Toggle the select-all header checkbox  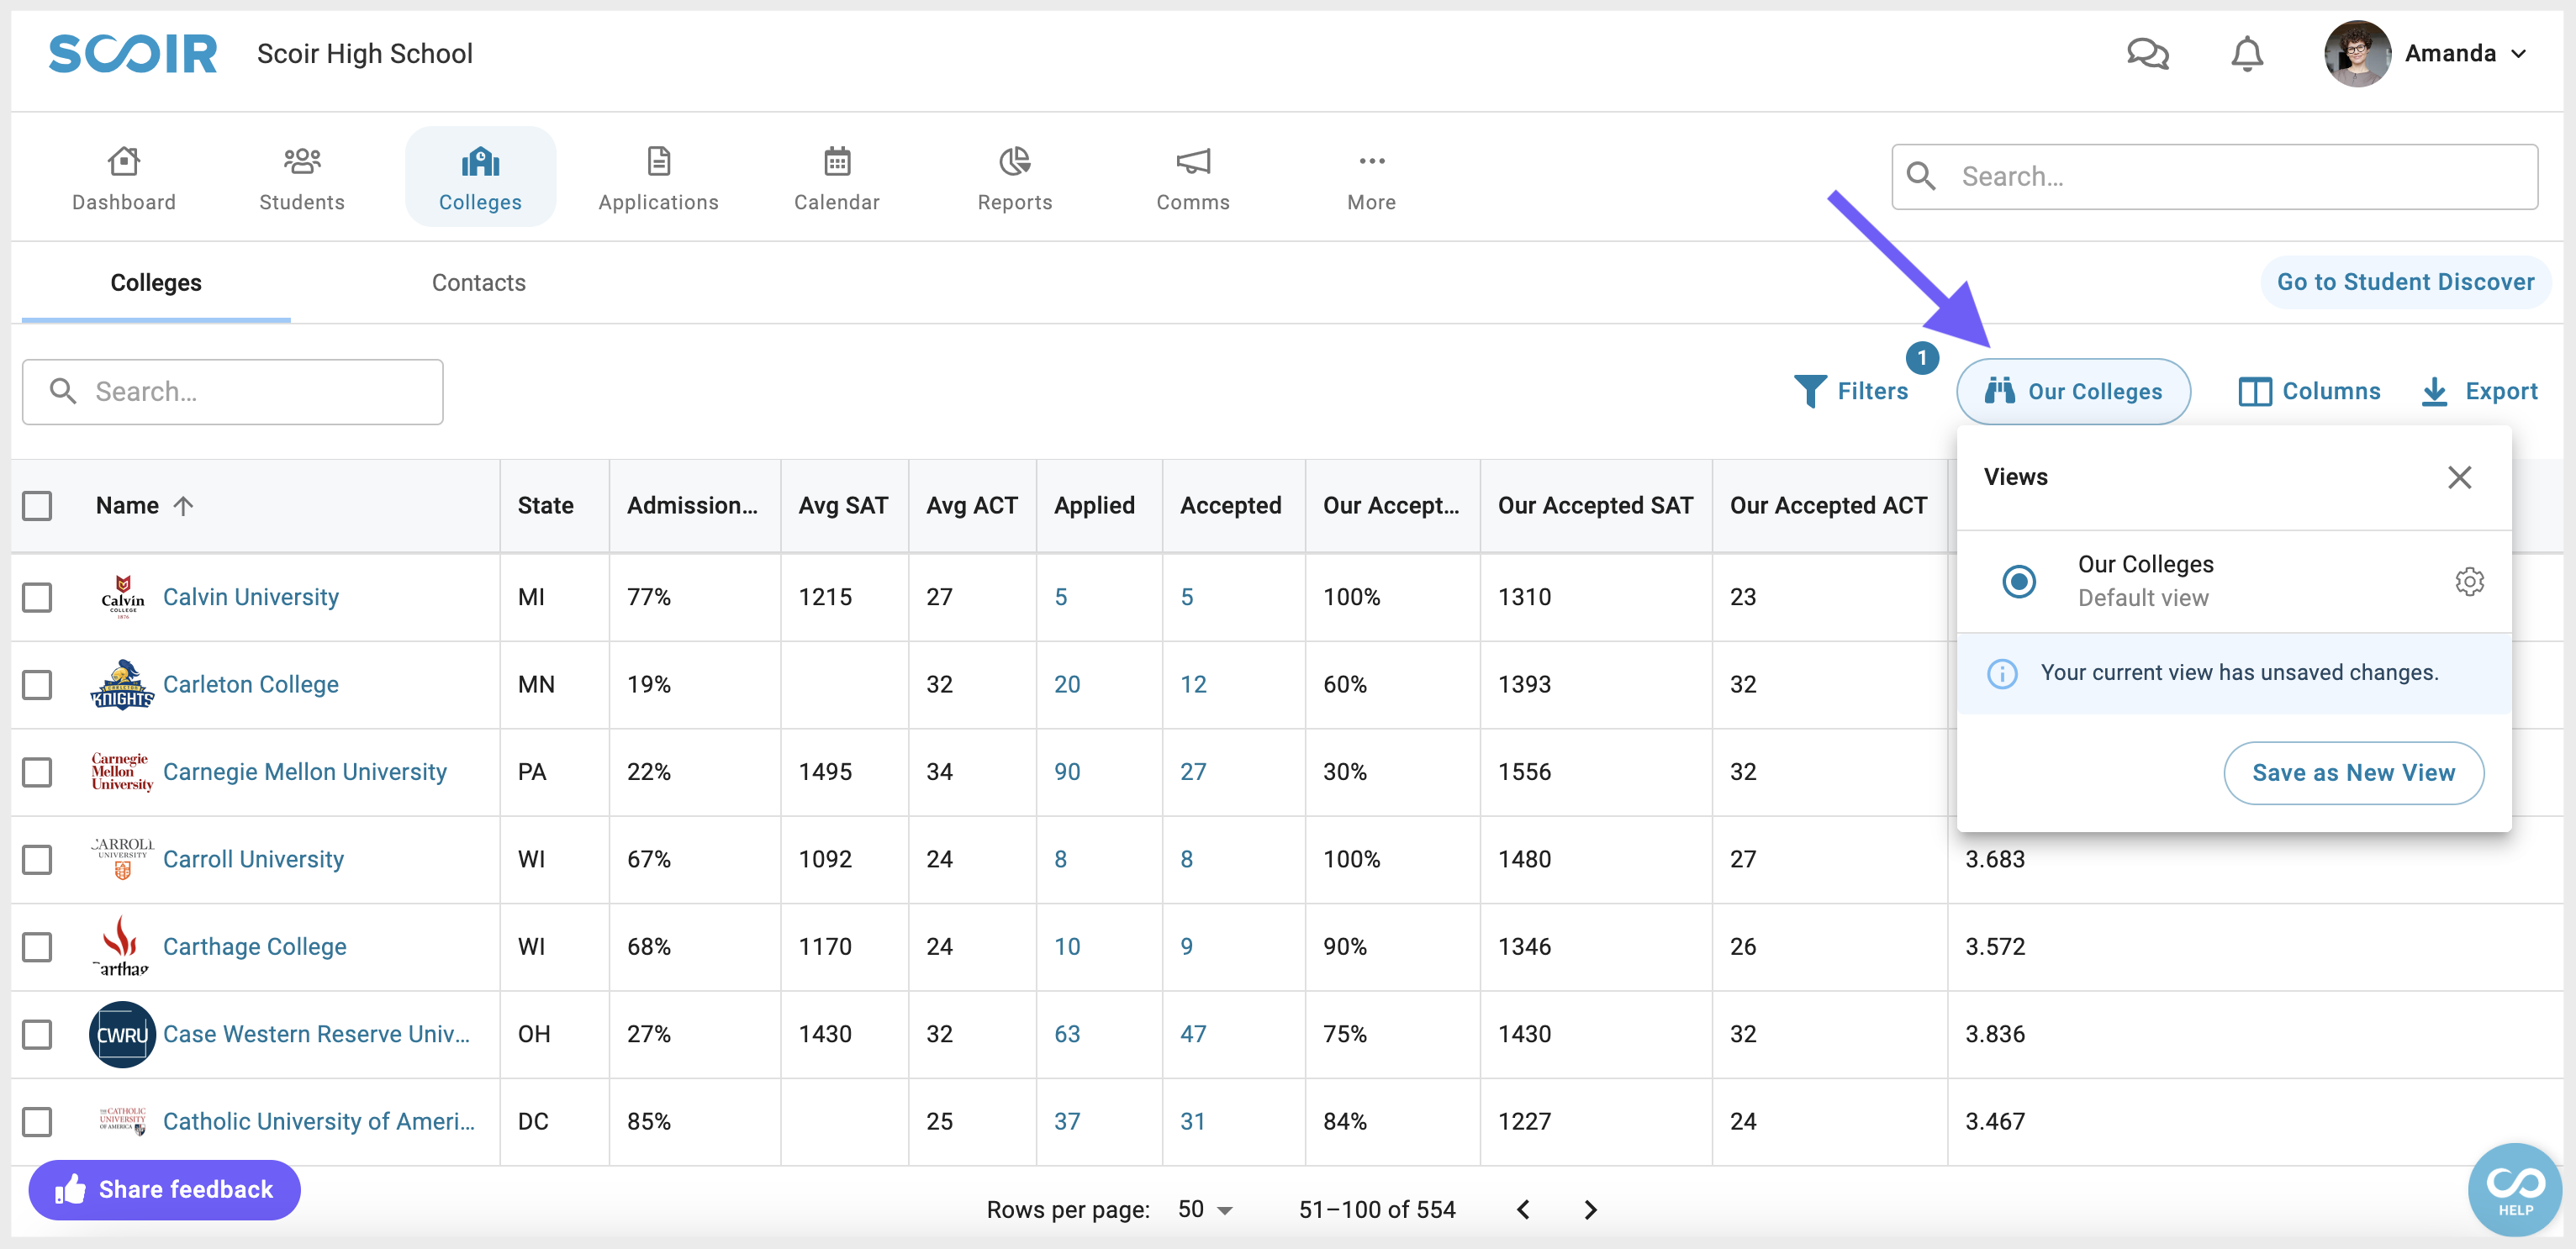tap(37, 506)
